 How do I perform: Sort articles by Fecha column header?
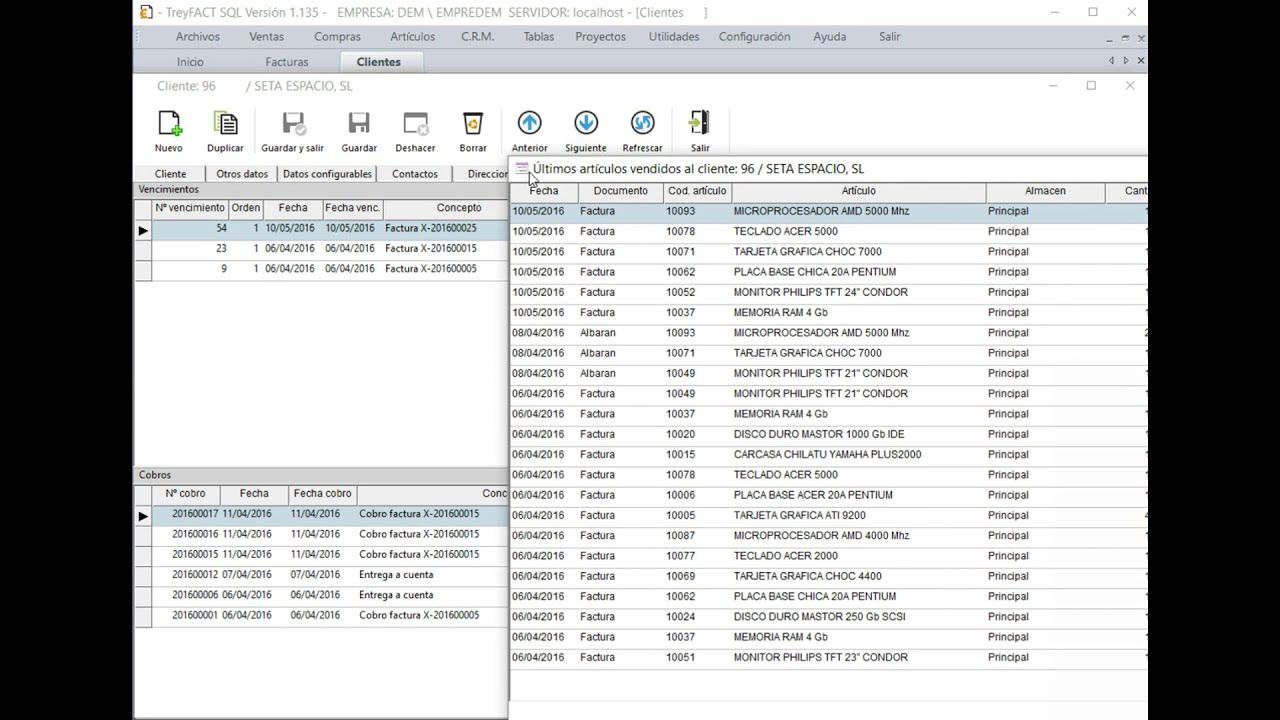(544, 191)
